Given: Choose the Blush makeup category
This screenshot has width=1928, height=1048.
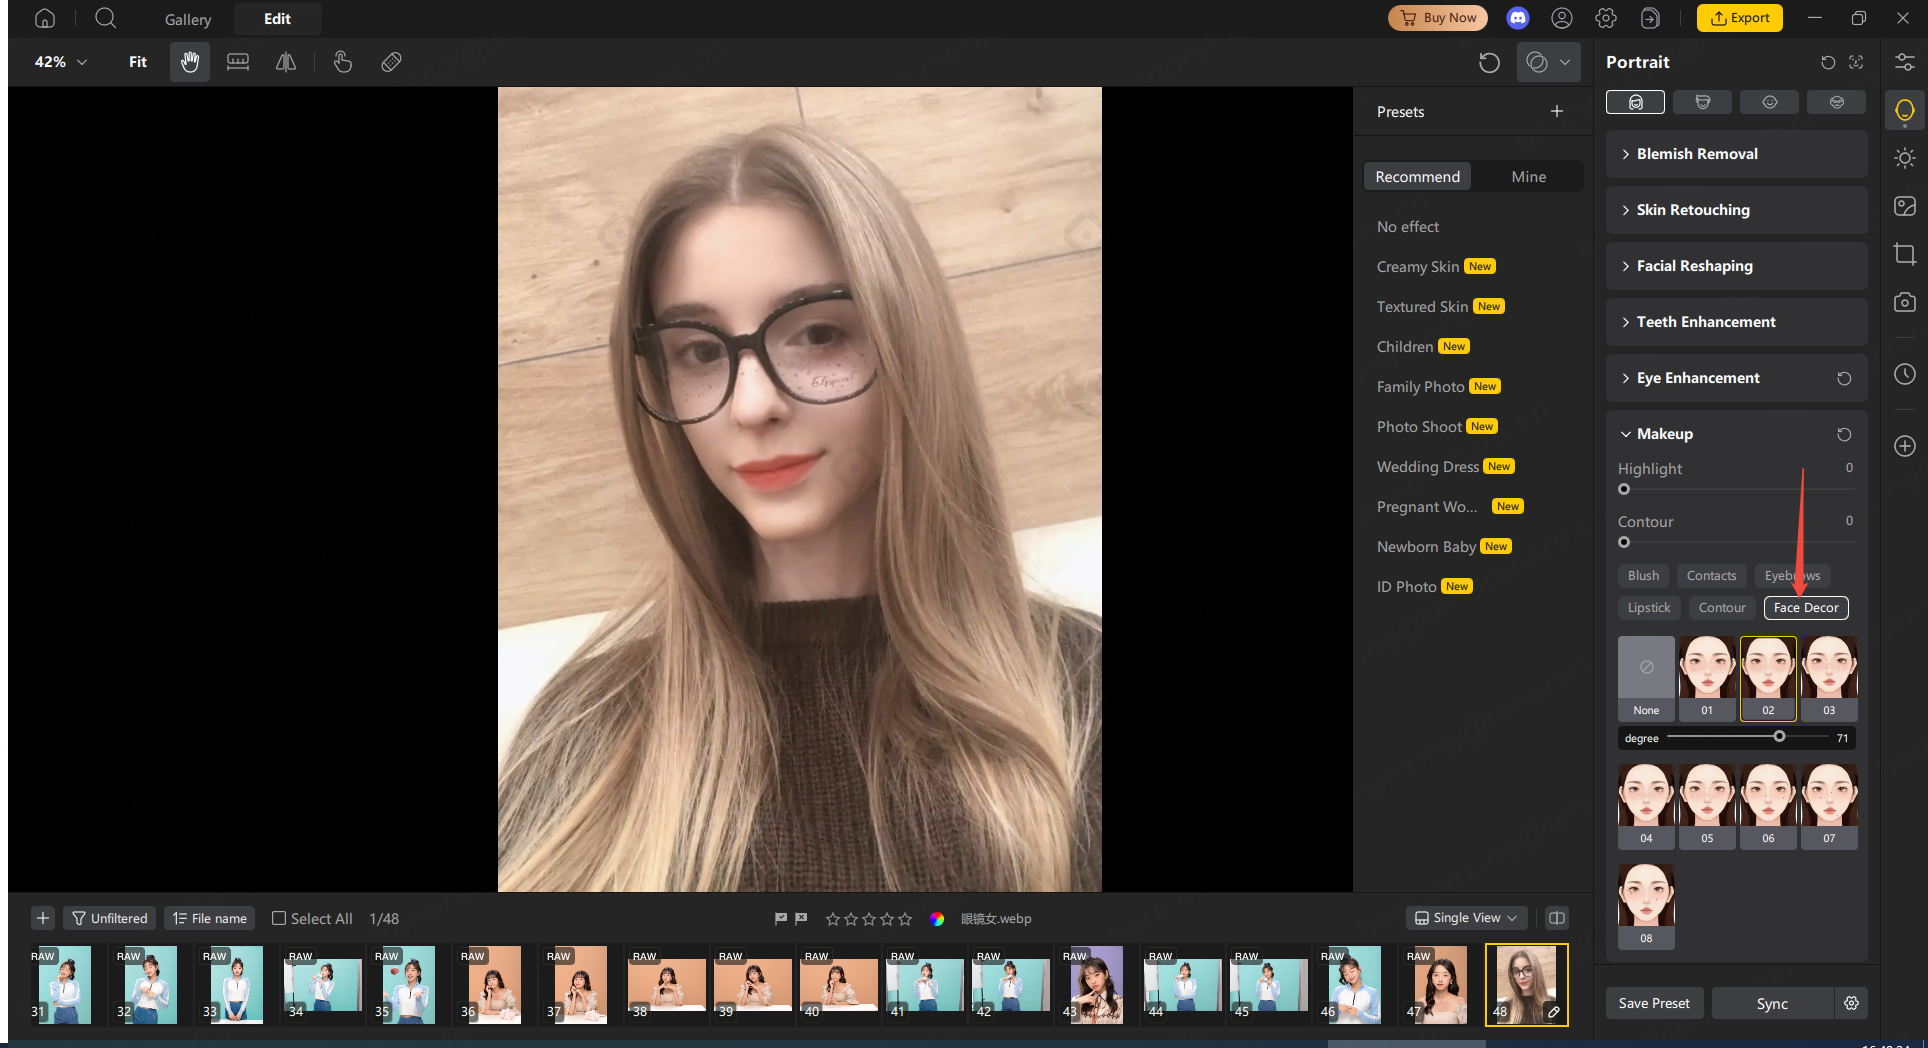Looking at the screenshot, I should click(1643, 575).
